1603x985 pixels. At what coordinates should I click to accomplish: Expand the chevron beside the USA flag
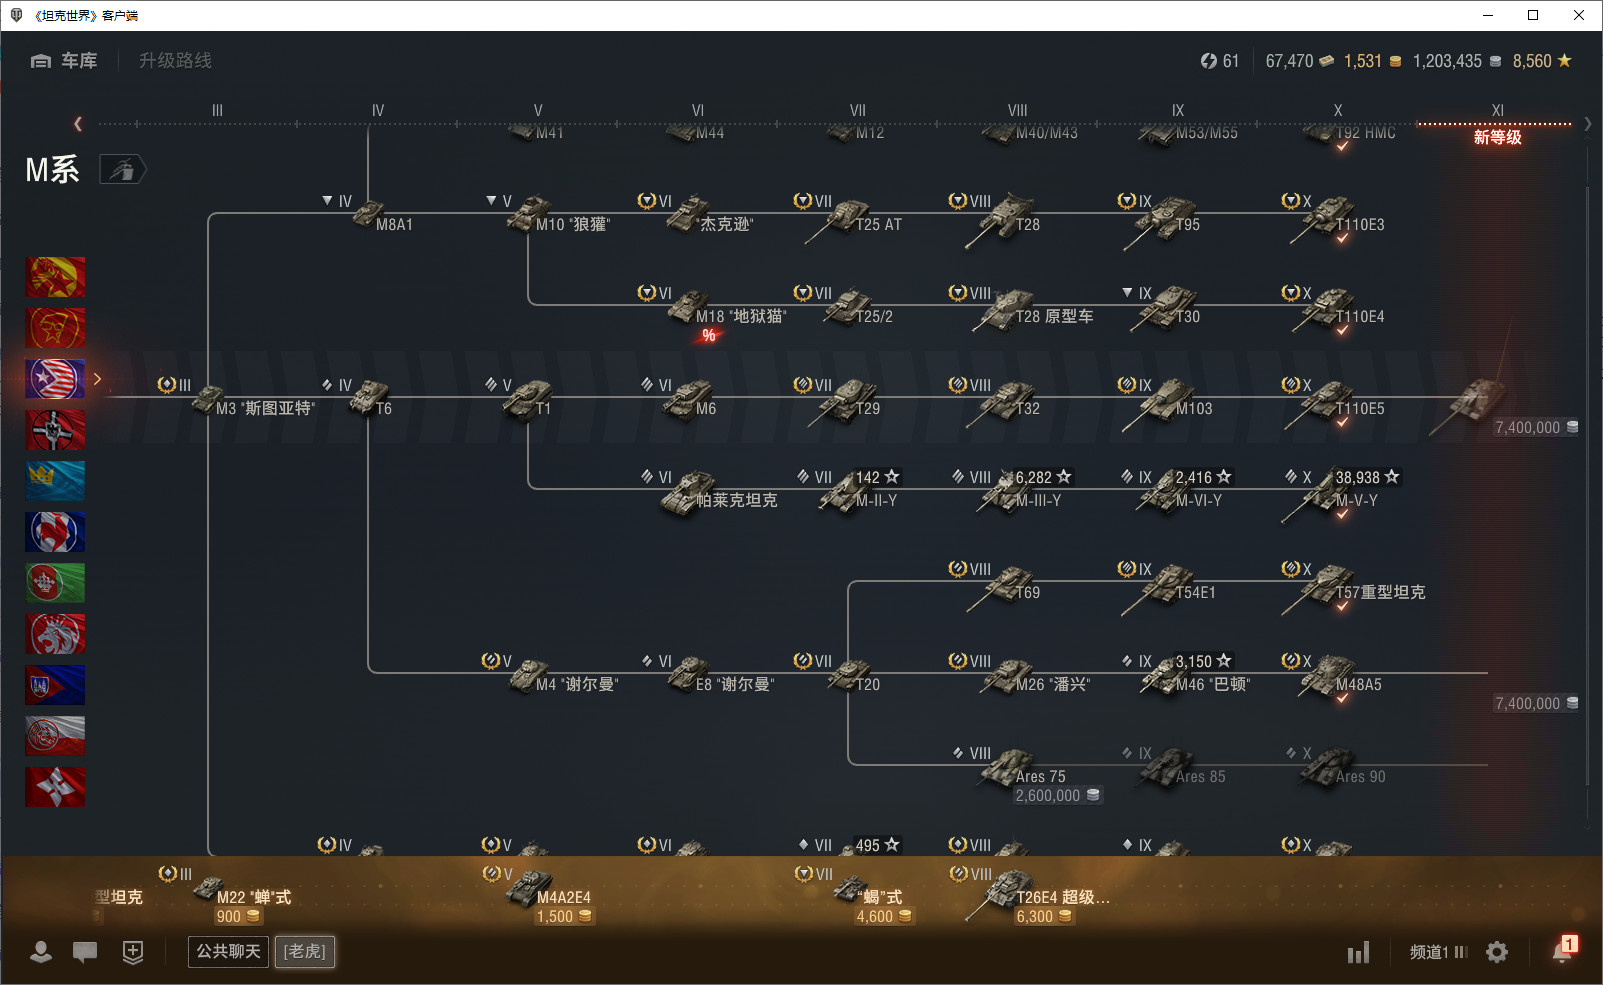[97, 379]
